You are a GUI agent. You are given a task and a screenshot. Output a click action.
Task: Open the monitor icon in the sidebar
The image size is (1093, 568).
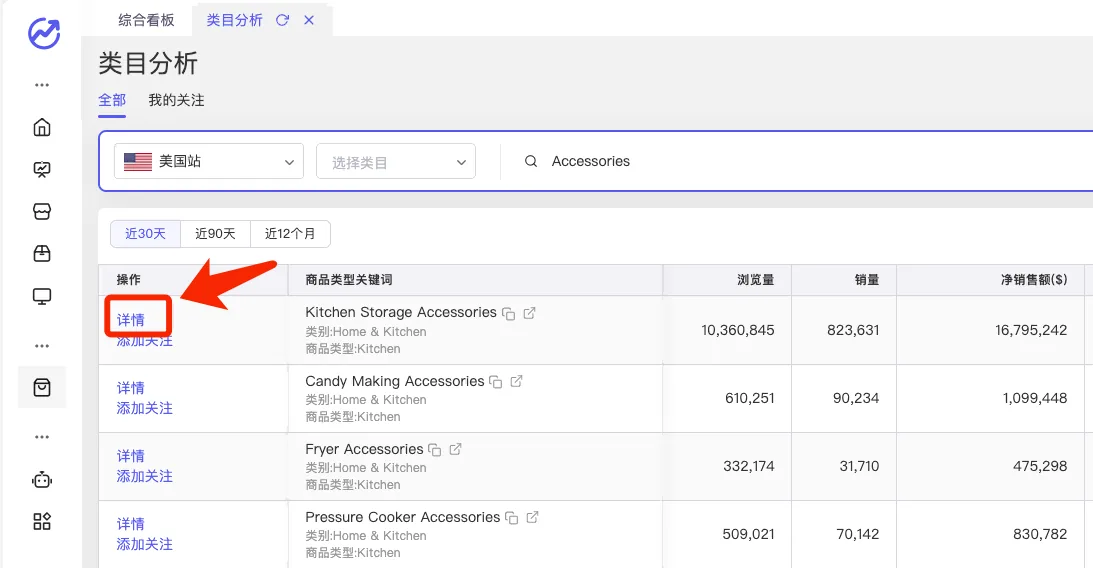click(x=42, y=297)
